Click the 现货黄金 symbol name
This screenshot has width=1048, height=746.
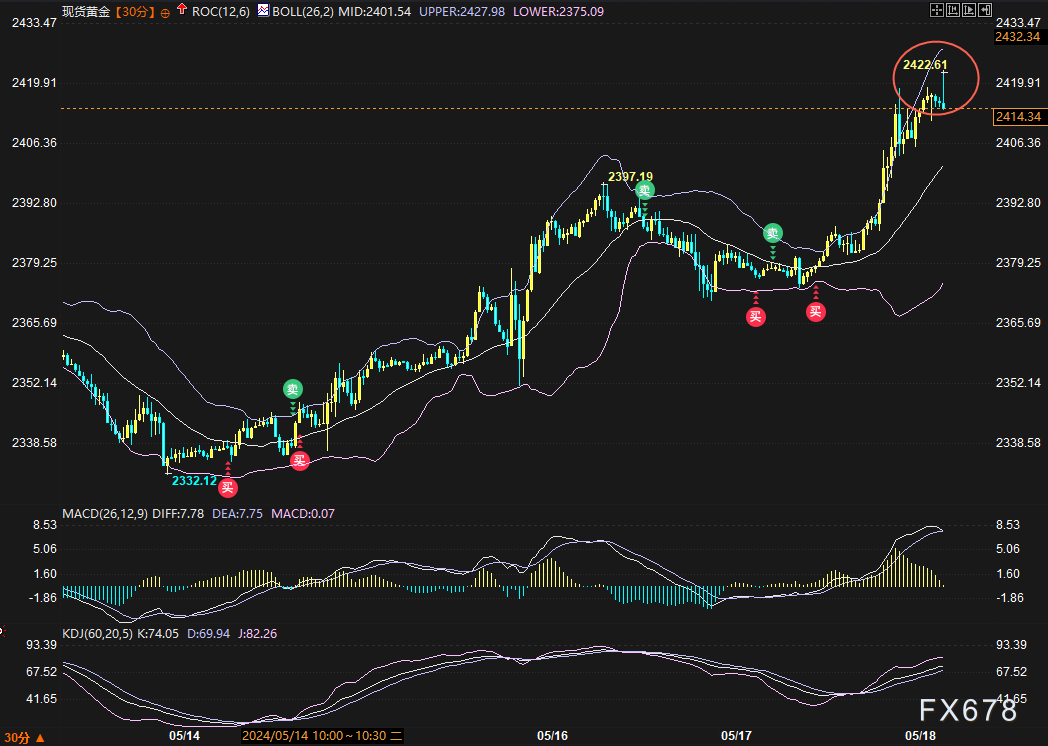(85, 12)
